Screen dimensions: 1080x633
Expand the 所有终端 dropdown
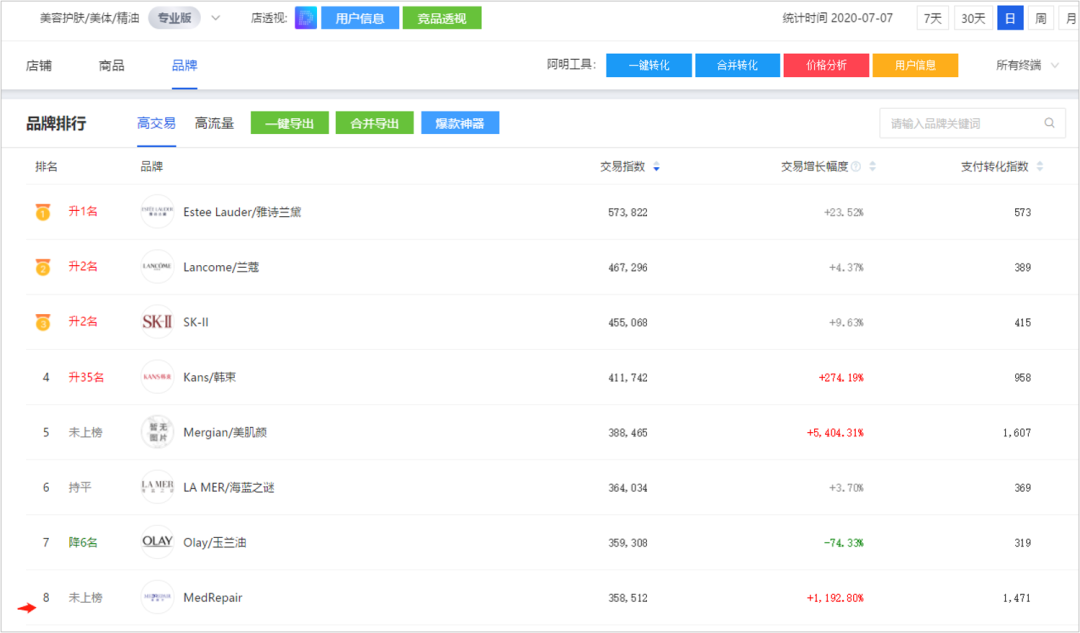click(x=1027, y=65)
